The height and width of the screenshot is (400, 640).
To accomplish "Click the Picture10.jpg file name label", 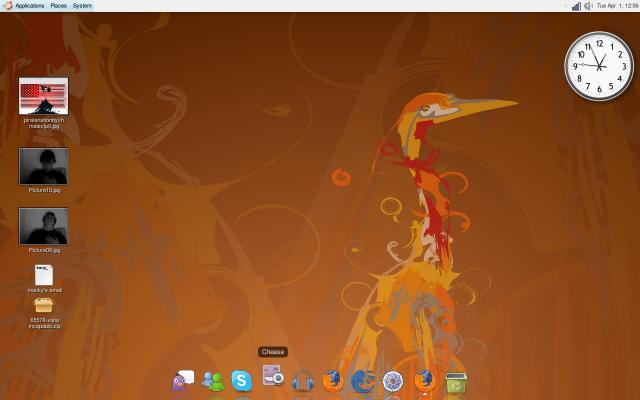I will click(x=44, y=190).
